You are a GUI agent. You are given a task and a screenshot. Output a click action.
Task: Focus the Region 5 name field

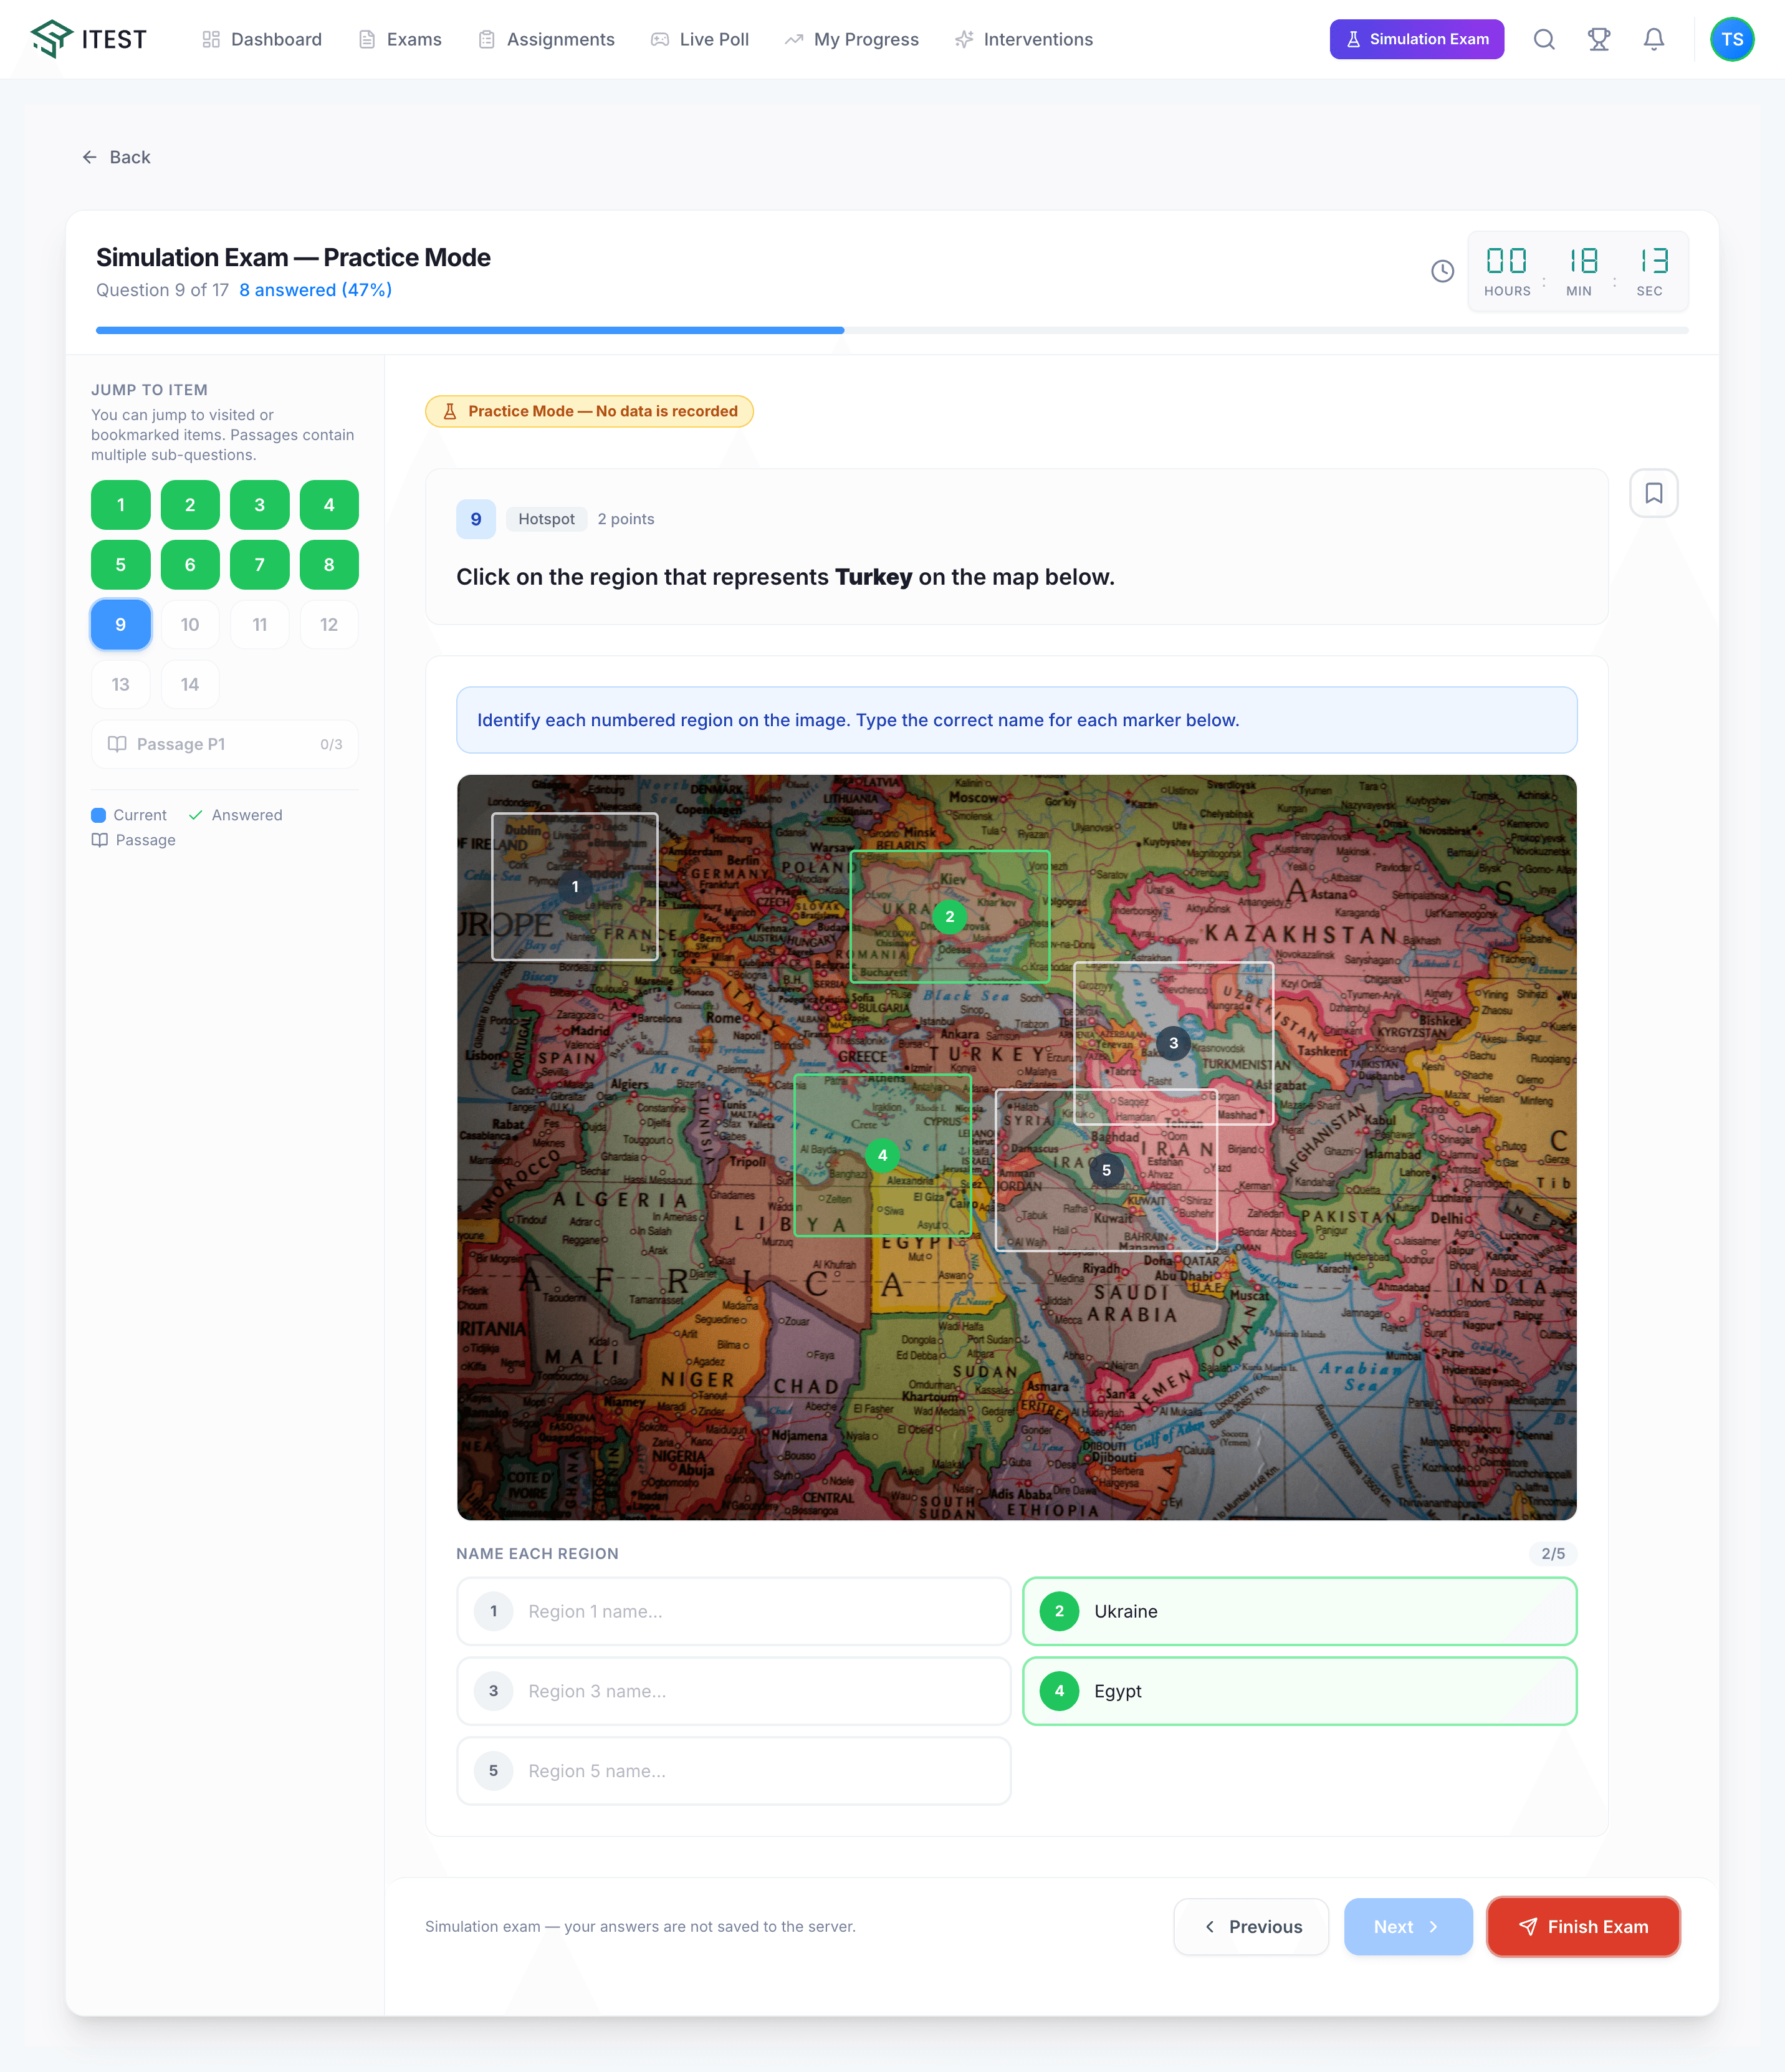pyautogui.click(x=734, y=1771)
